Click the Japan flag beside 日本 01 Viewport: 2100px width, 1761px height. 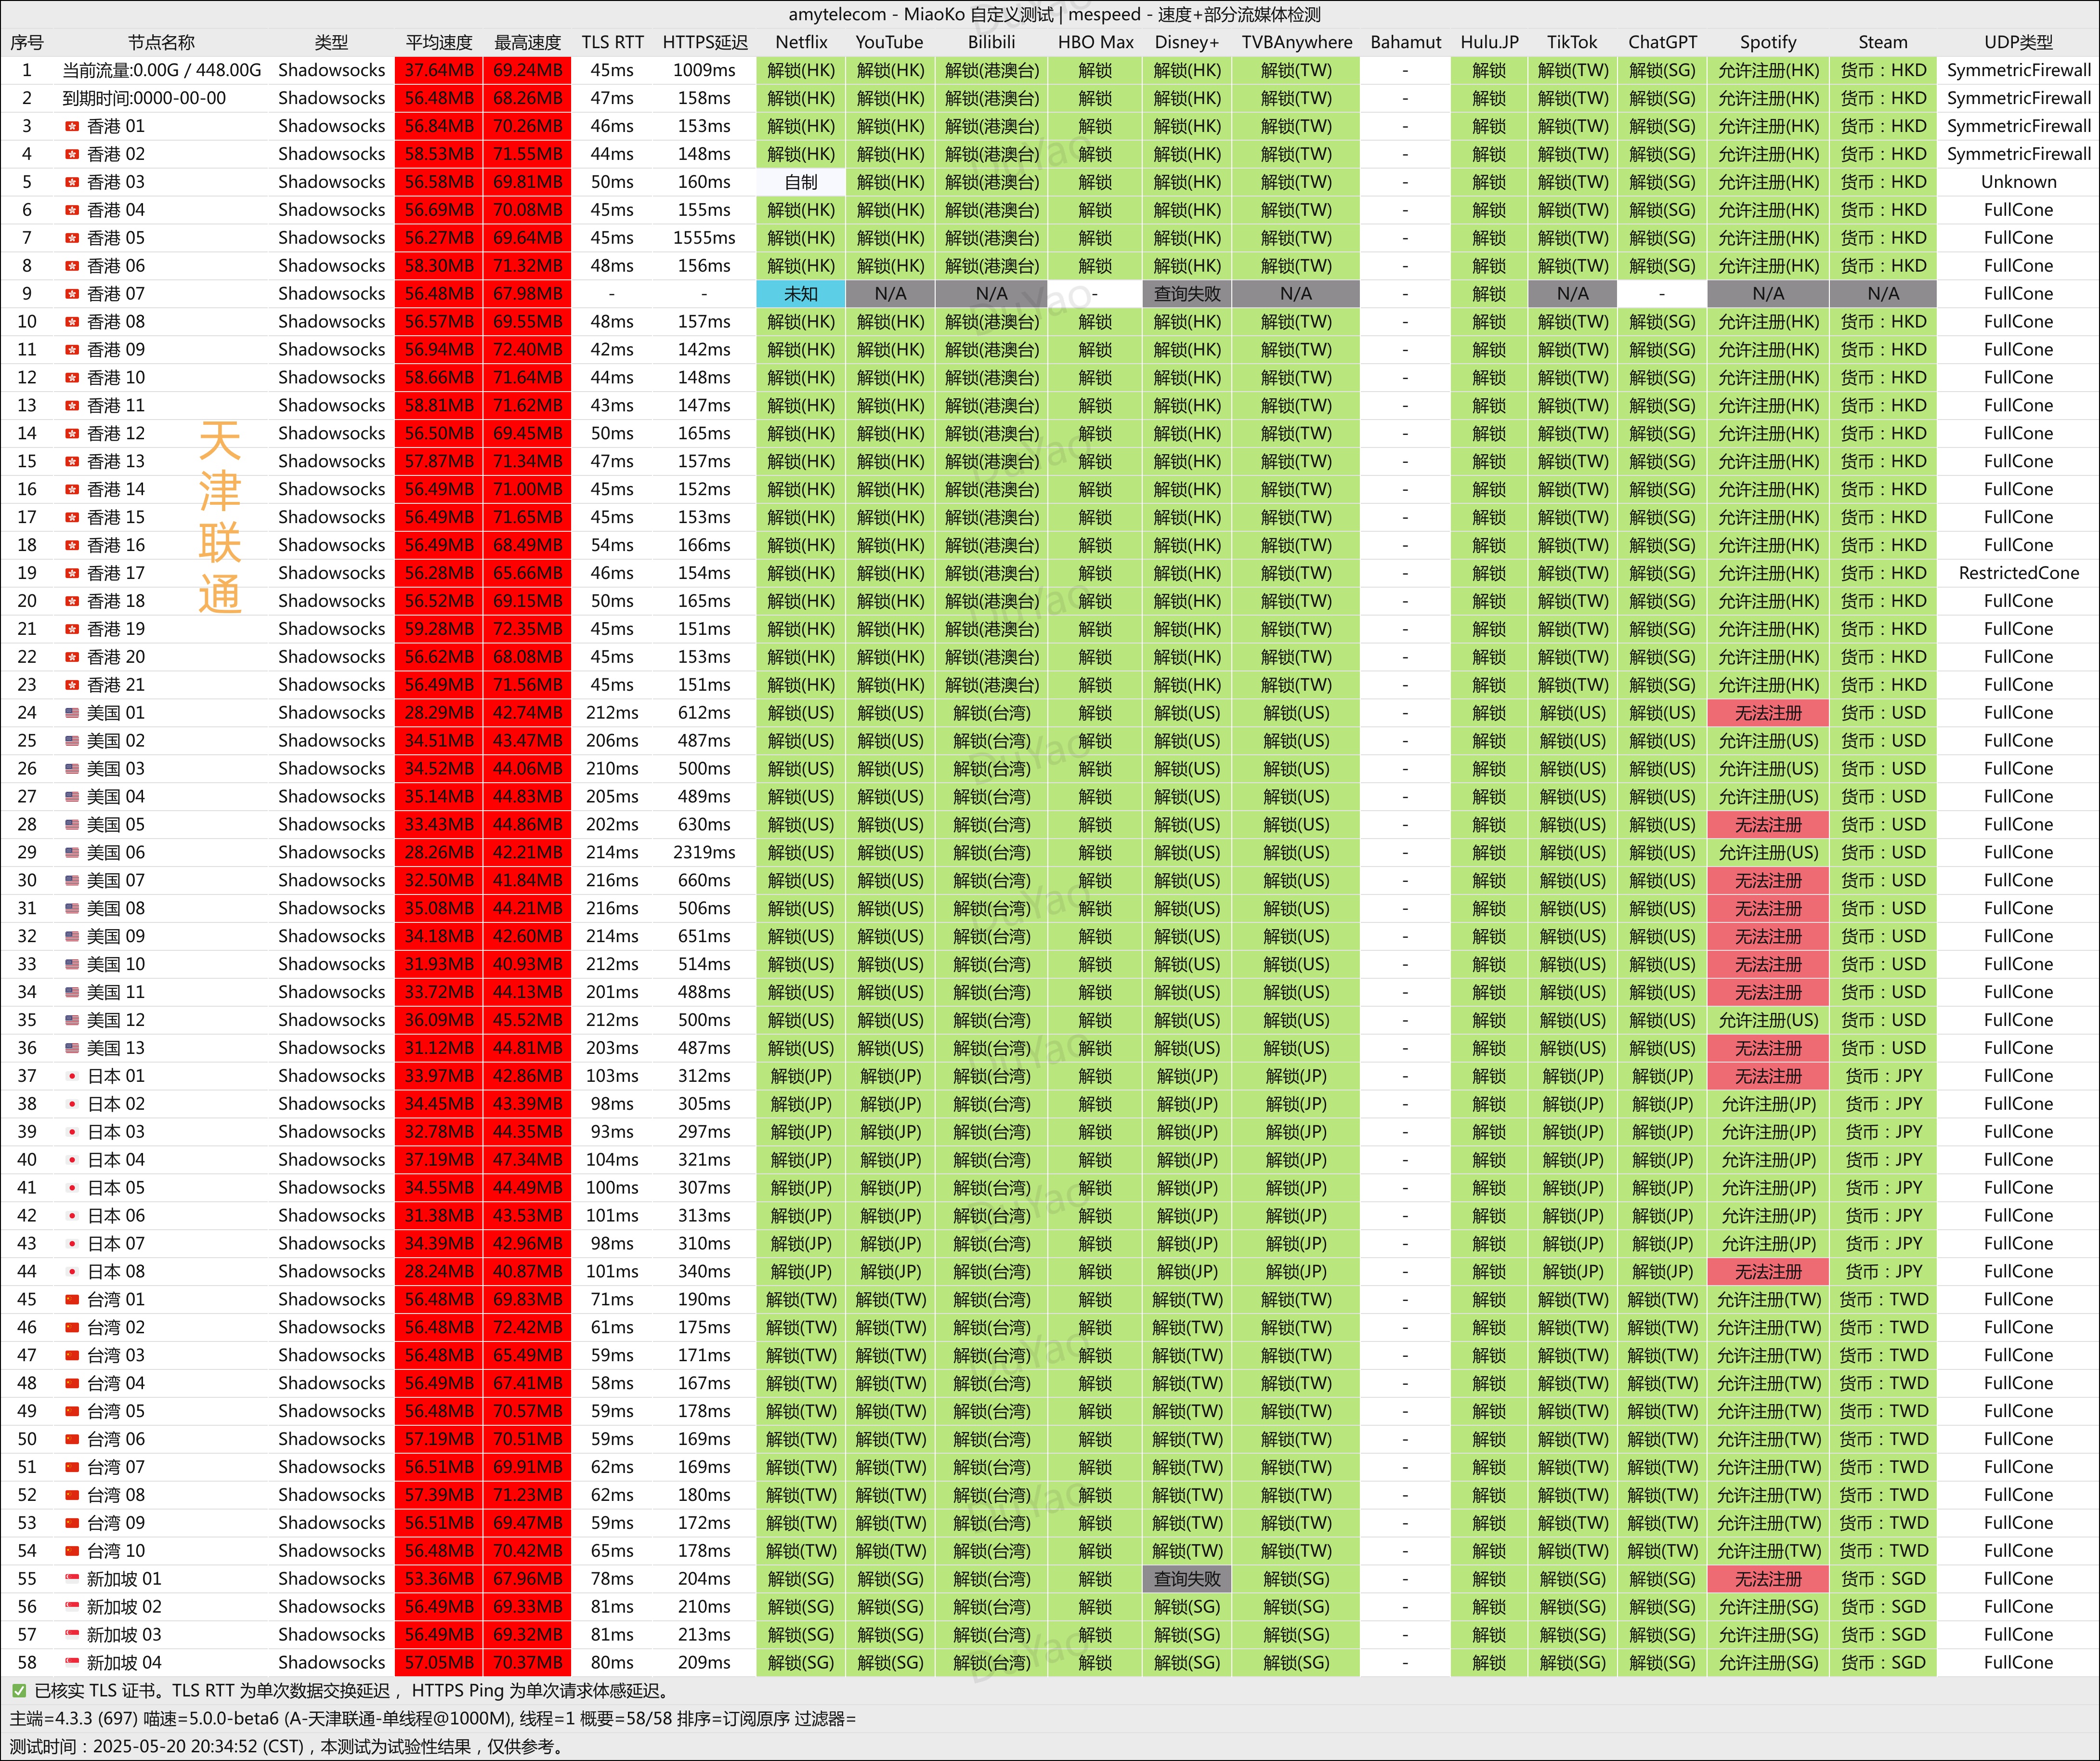[x=72, y=1076]
